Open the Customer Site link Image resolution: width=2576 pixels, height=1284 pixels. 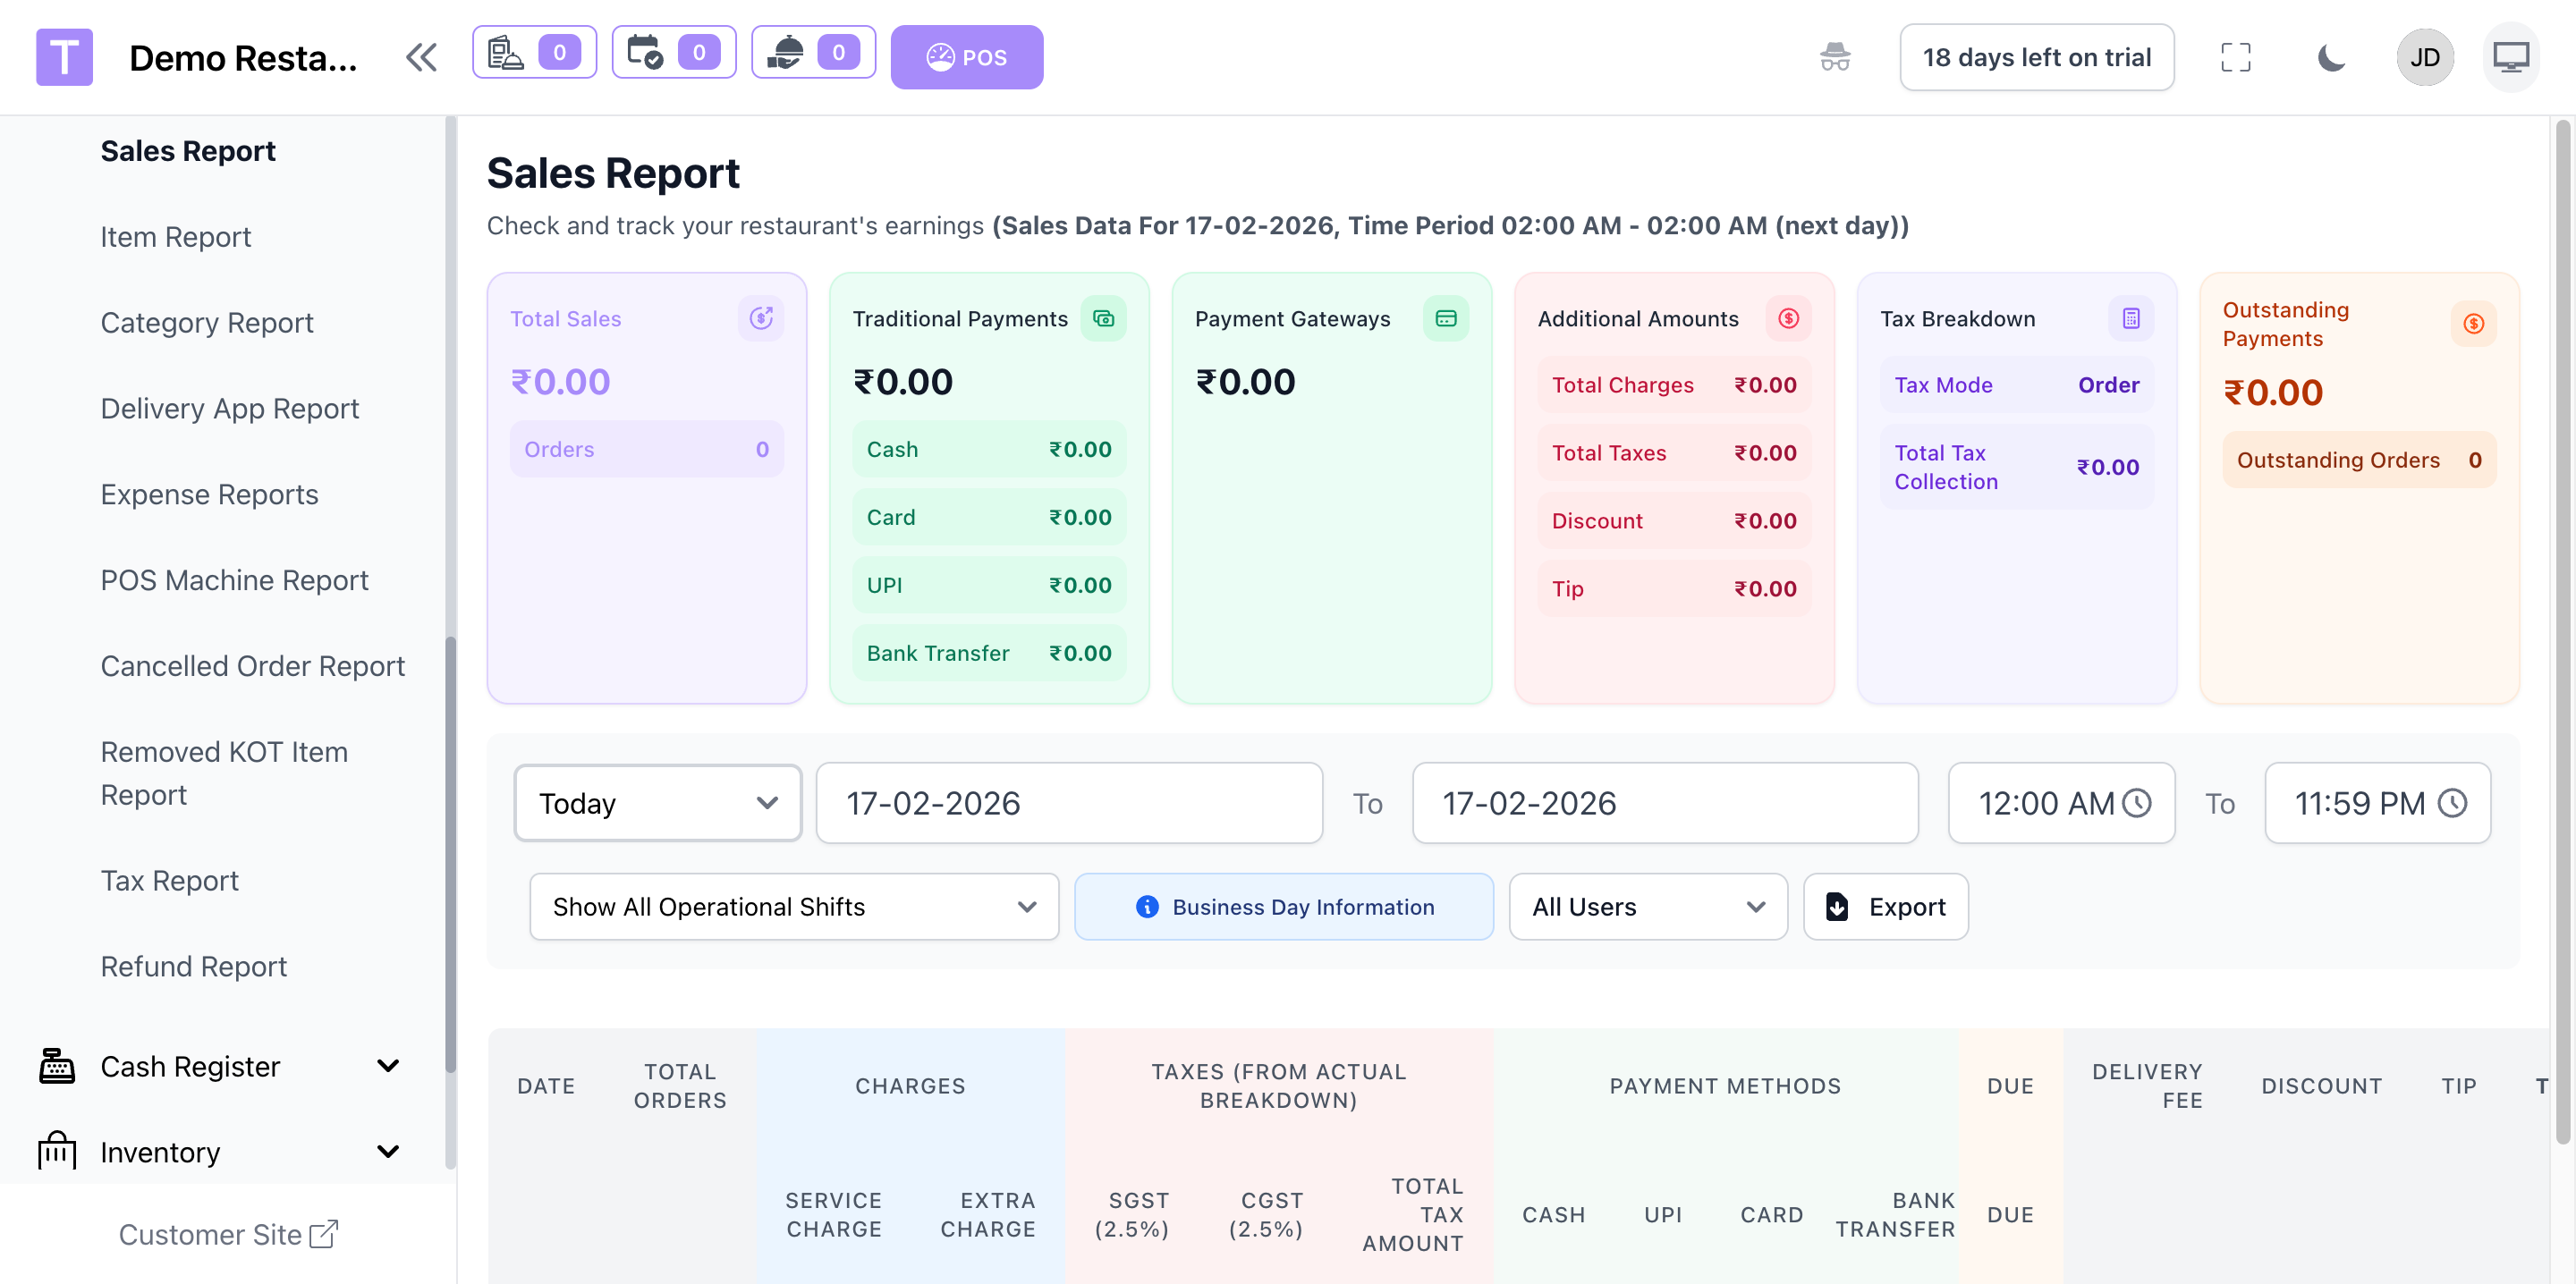coord(228,1234)
